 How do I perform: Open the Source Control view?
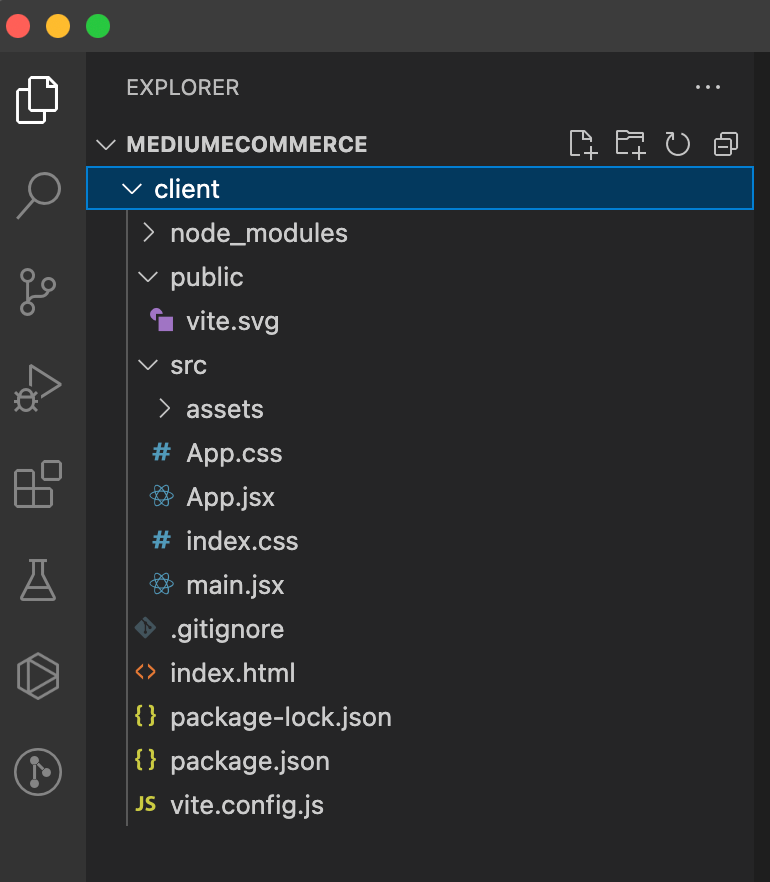38,291
